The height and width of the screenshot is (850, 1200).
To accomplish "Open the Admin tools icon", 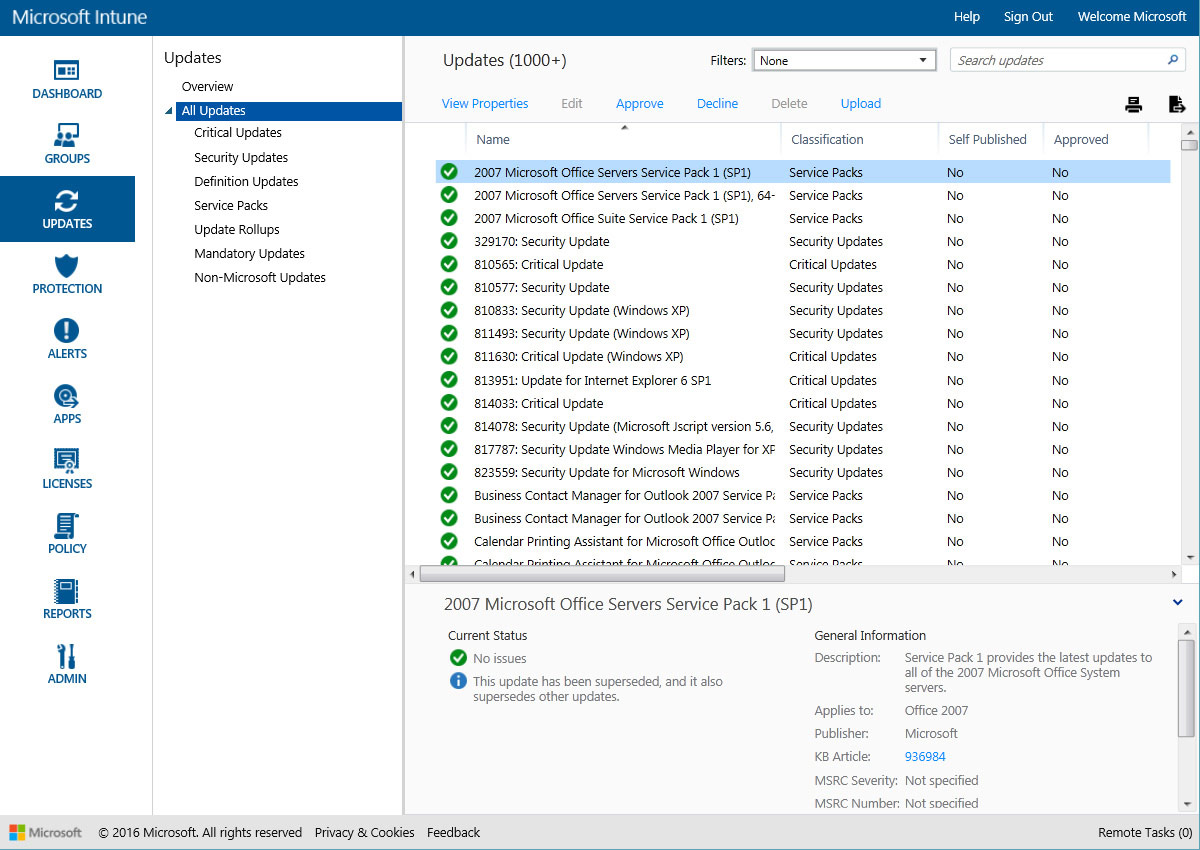I will 67,655.
